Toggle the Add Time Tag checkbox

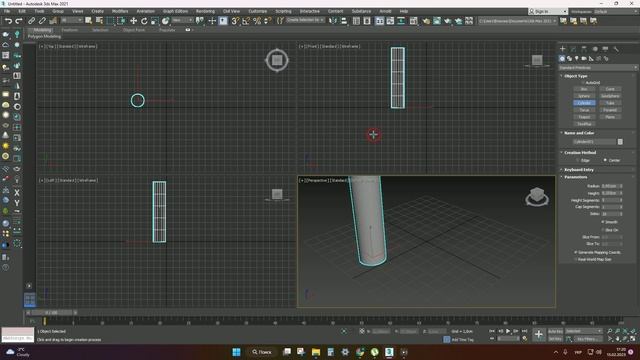[x=447, y=340]
